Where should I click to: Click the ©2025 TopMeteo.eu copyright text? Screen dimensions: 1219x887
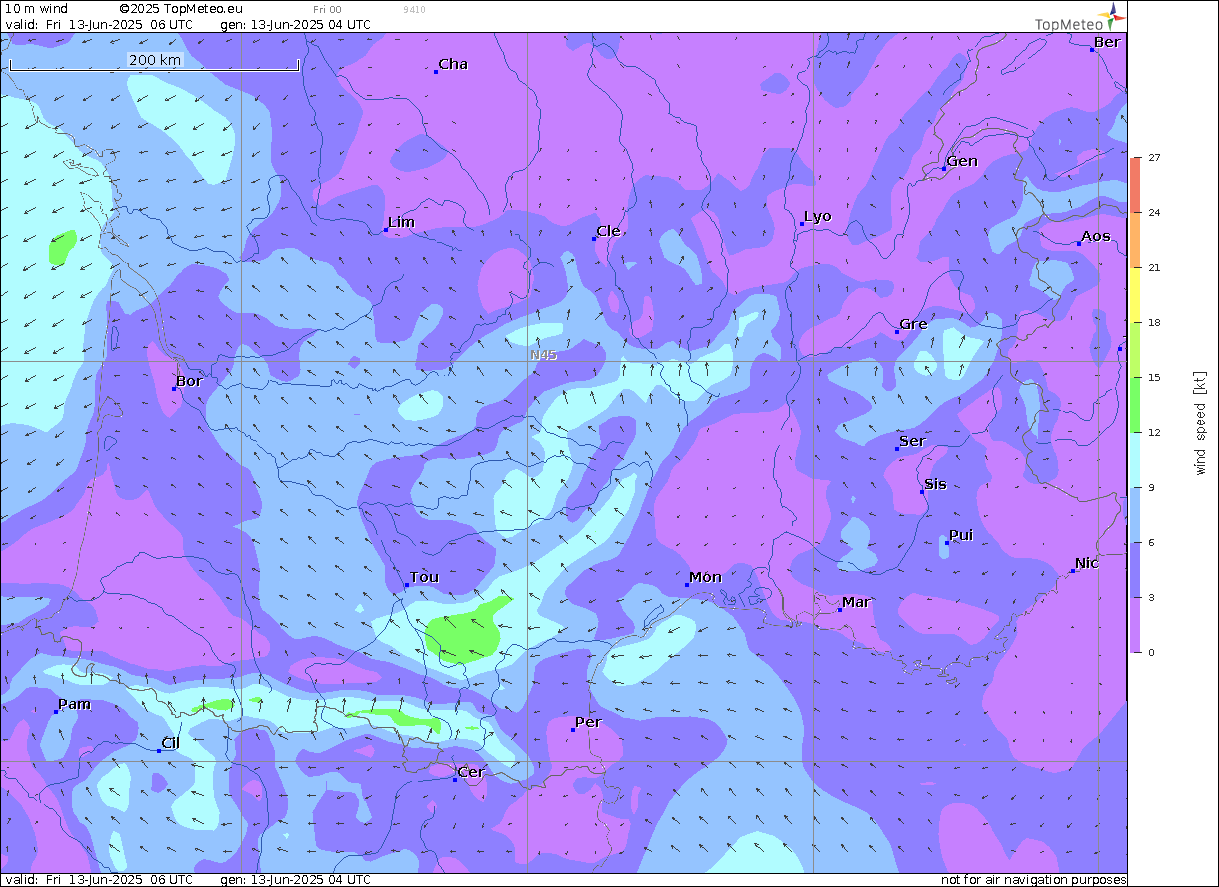click(181, 8)
